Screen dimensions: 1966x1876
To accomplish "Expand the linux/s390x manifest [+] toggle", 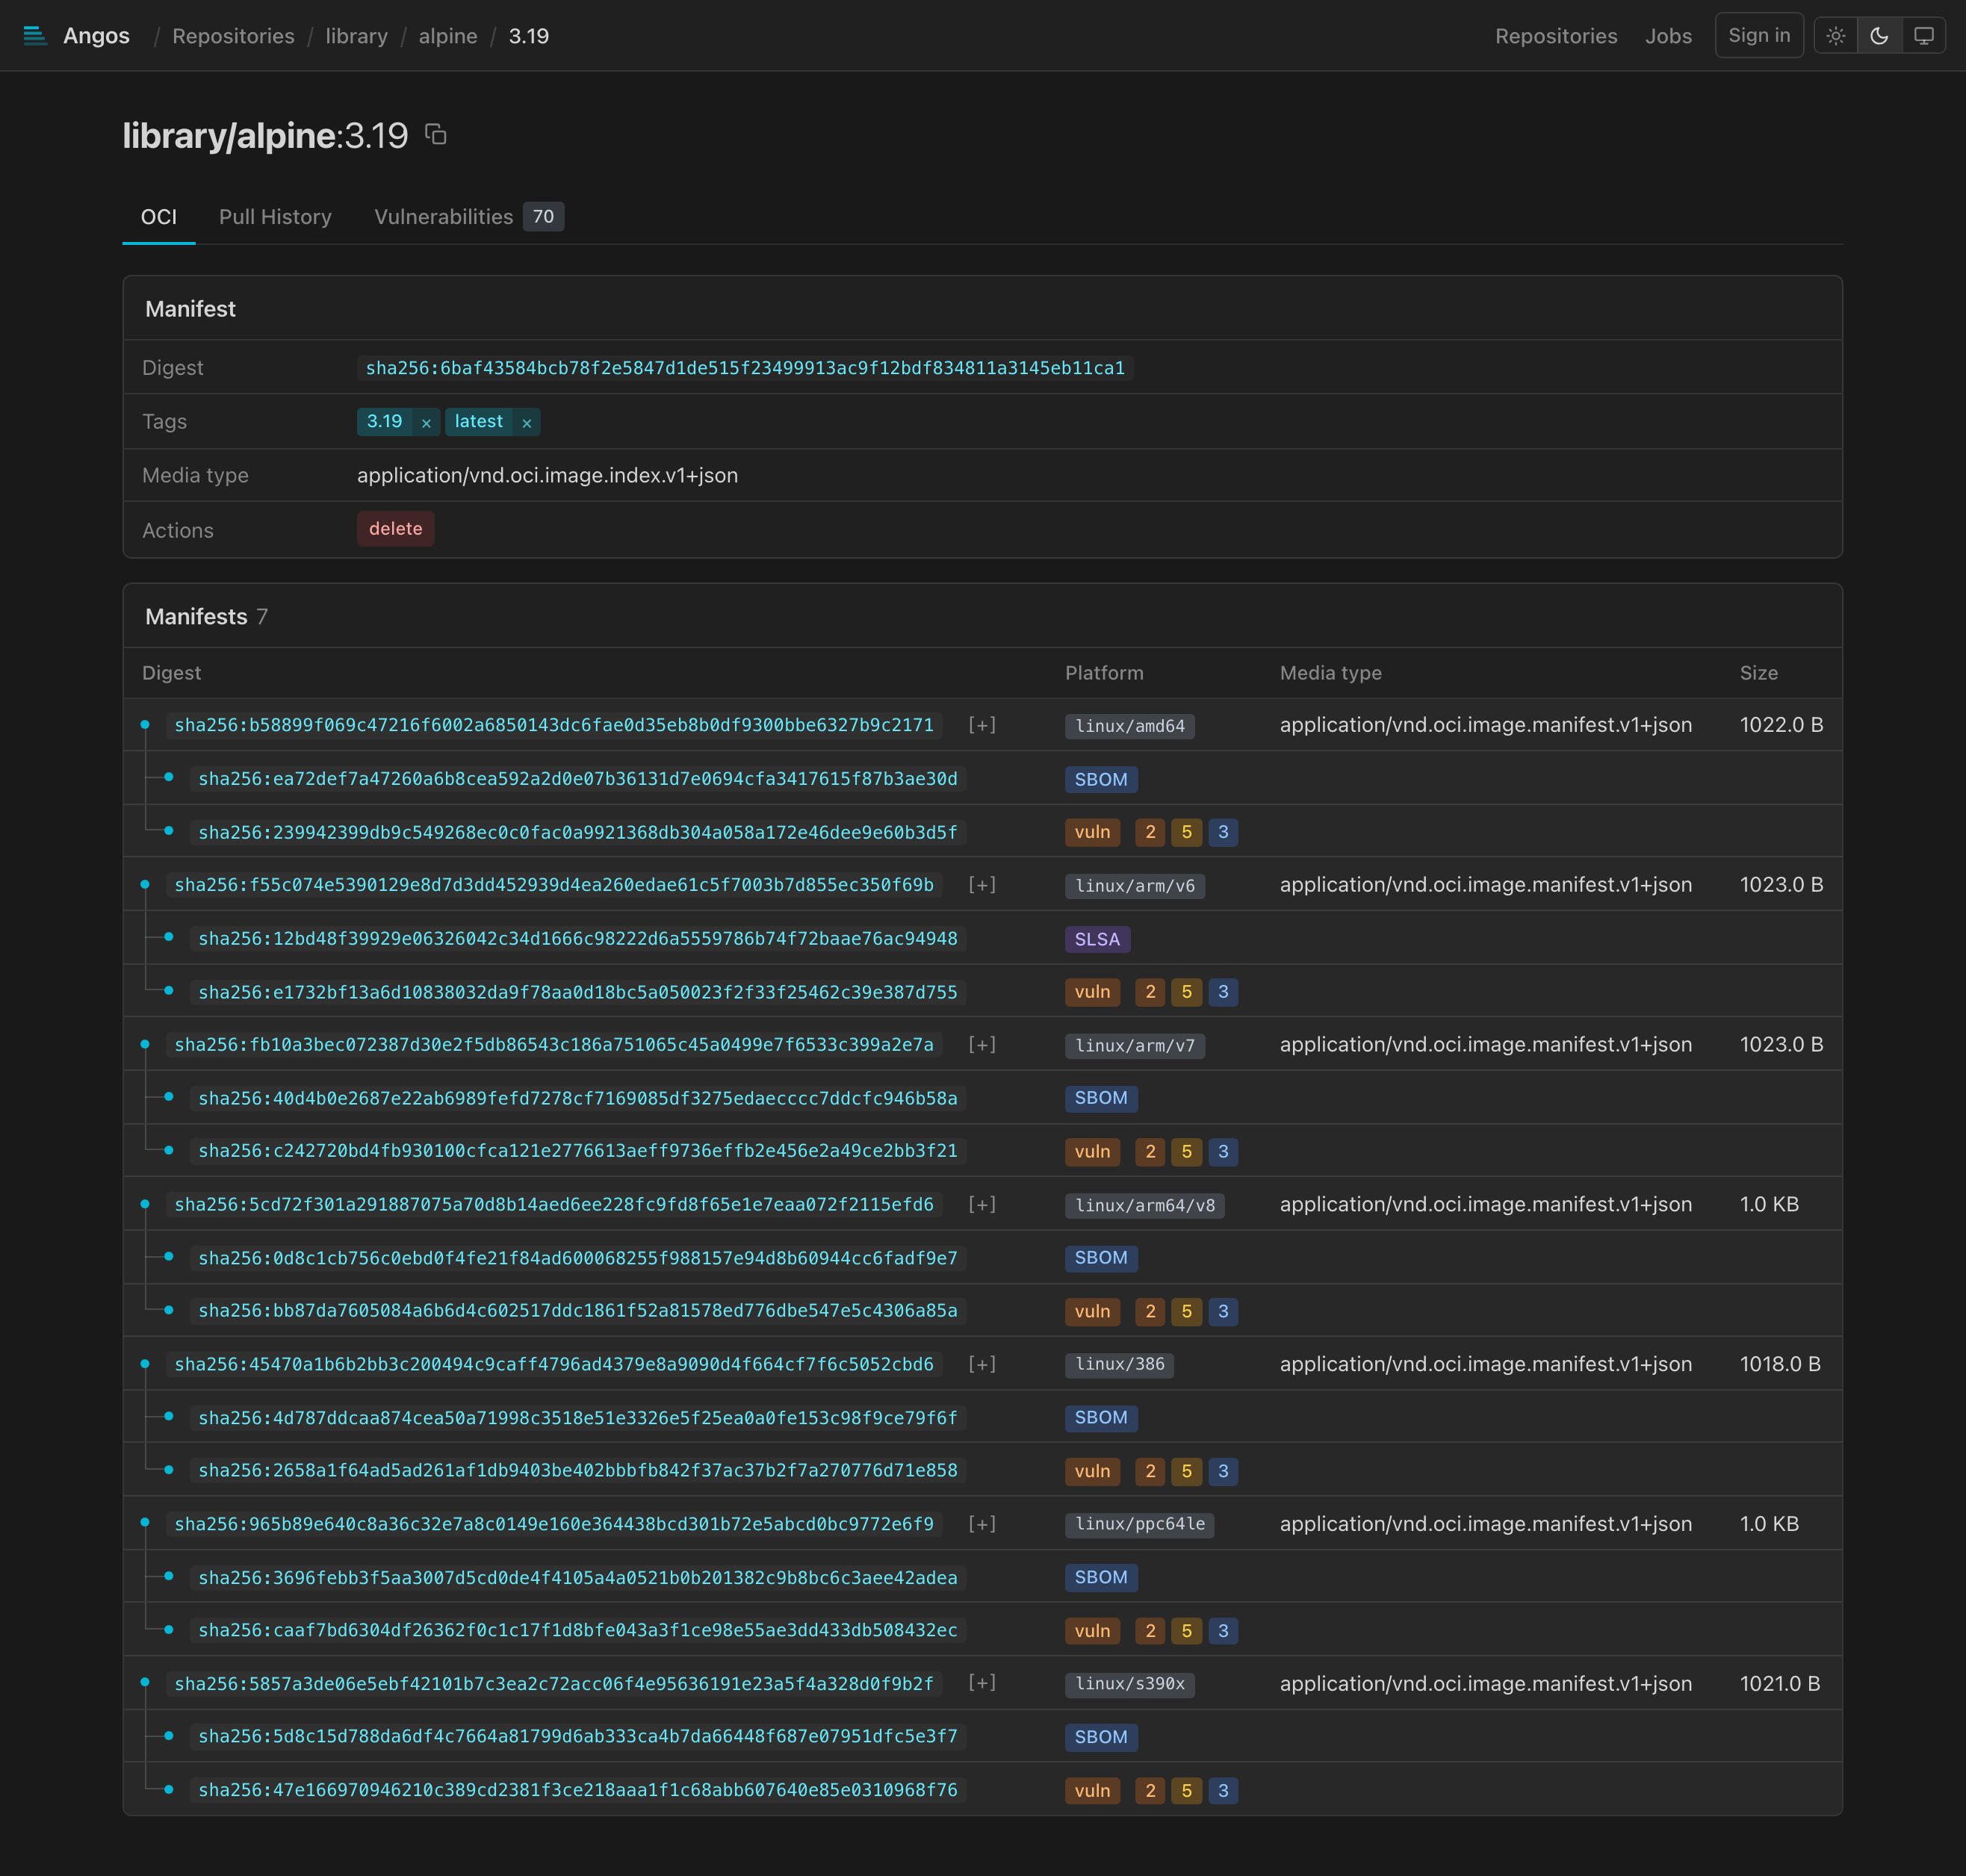I will coord(982,1683).
